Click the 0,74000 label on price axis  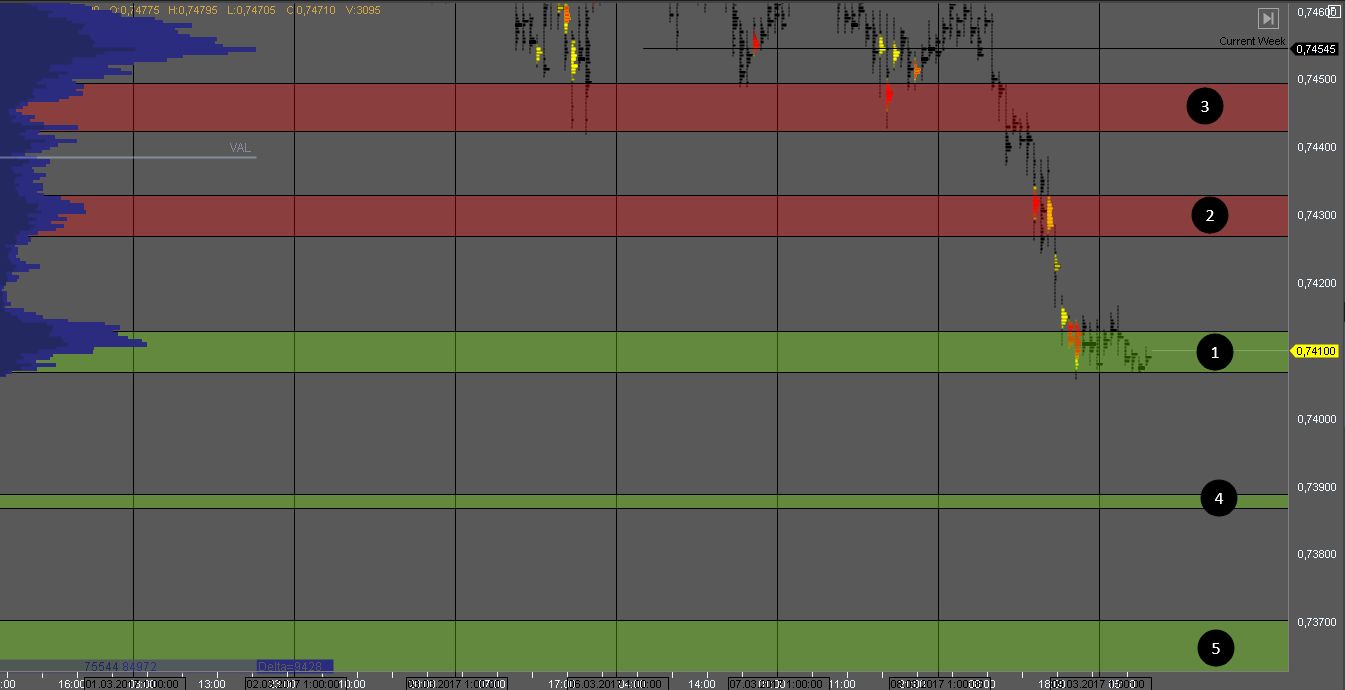pyautogui.click(x=1316, y=419)
